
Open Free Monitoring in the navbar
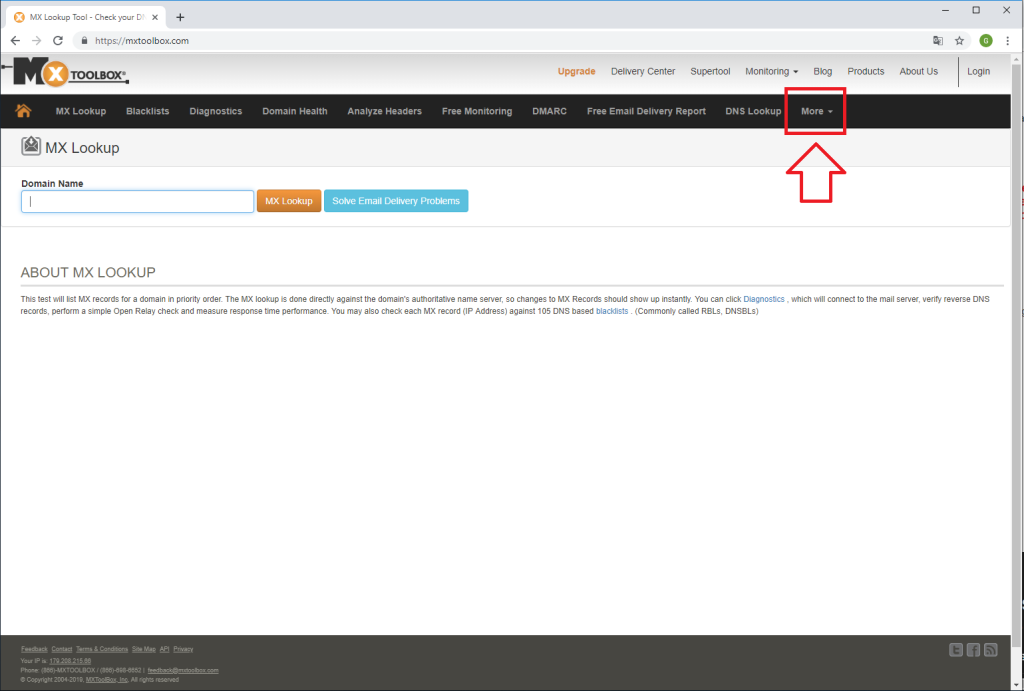coord(477,111)
